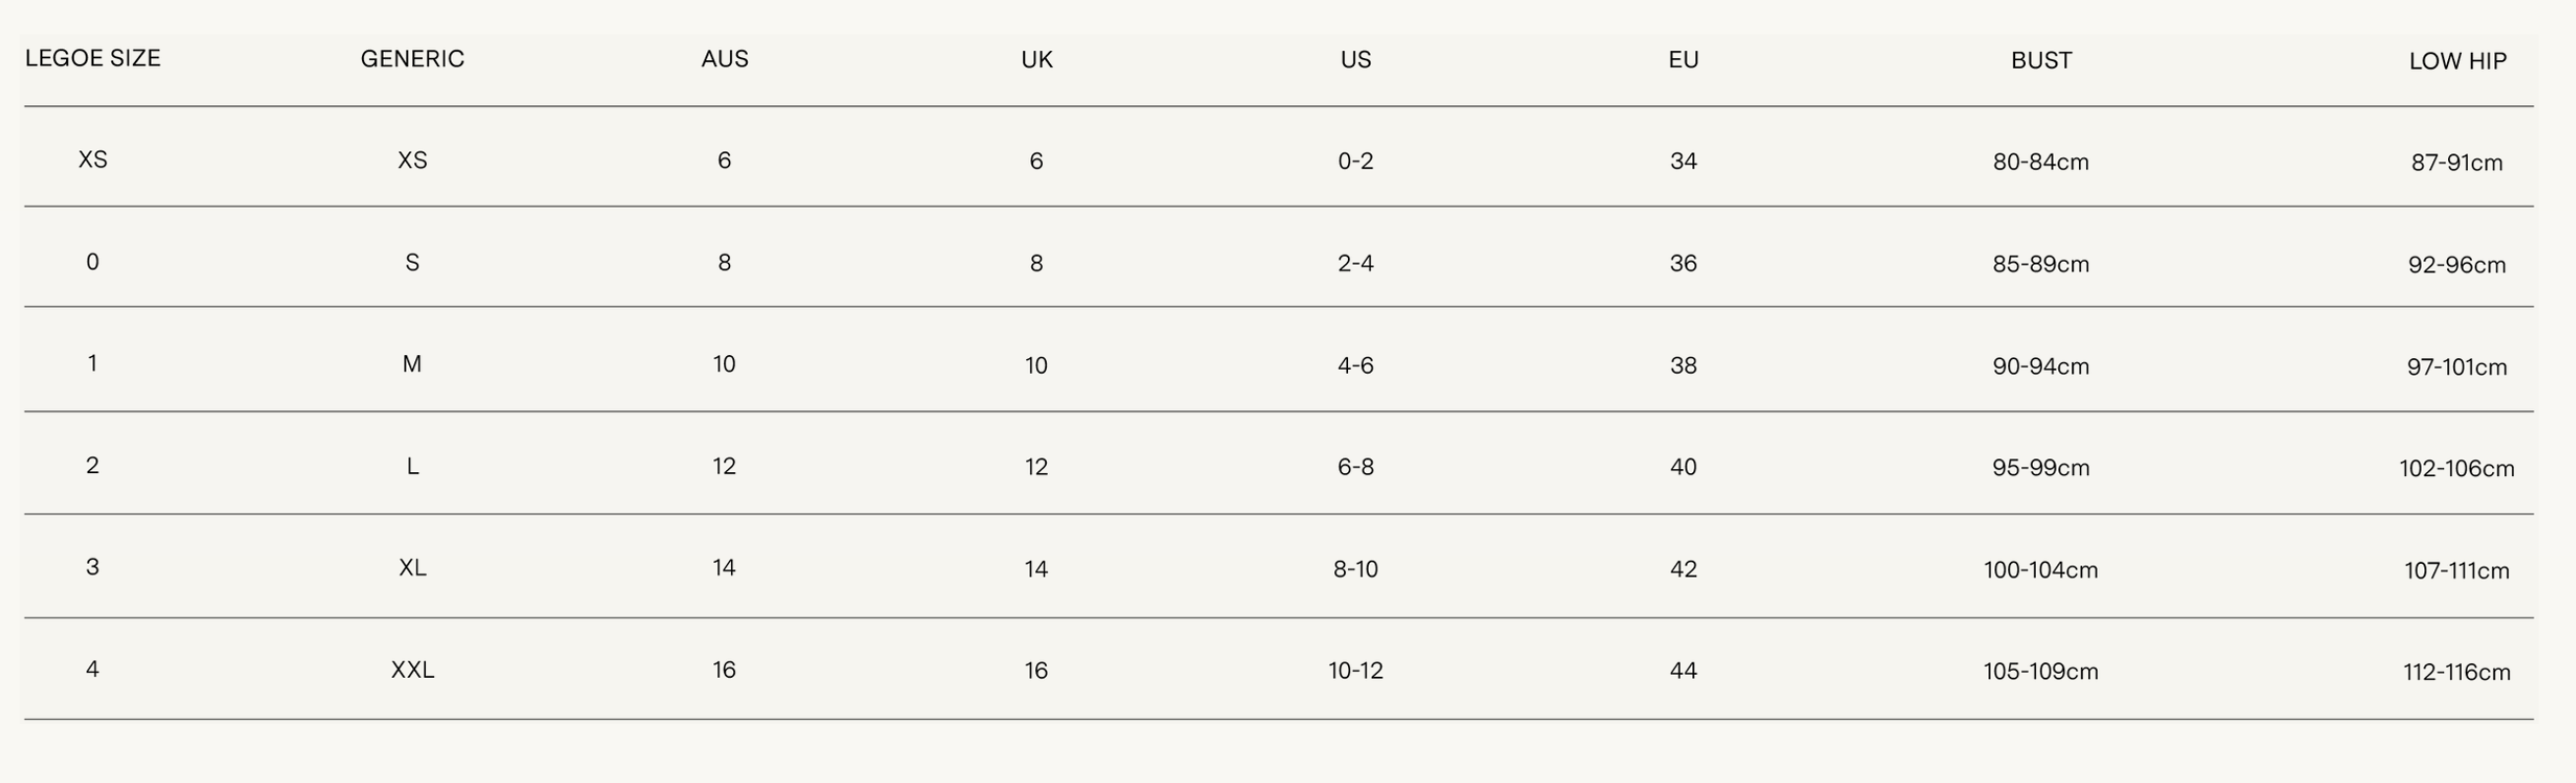Select the GENERIC column header
Viewport: 2576px width, 783px height.
412,59
